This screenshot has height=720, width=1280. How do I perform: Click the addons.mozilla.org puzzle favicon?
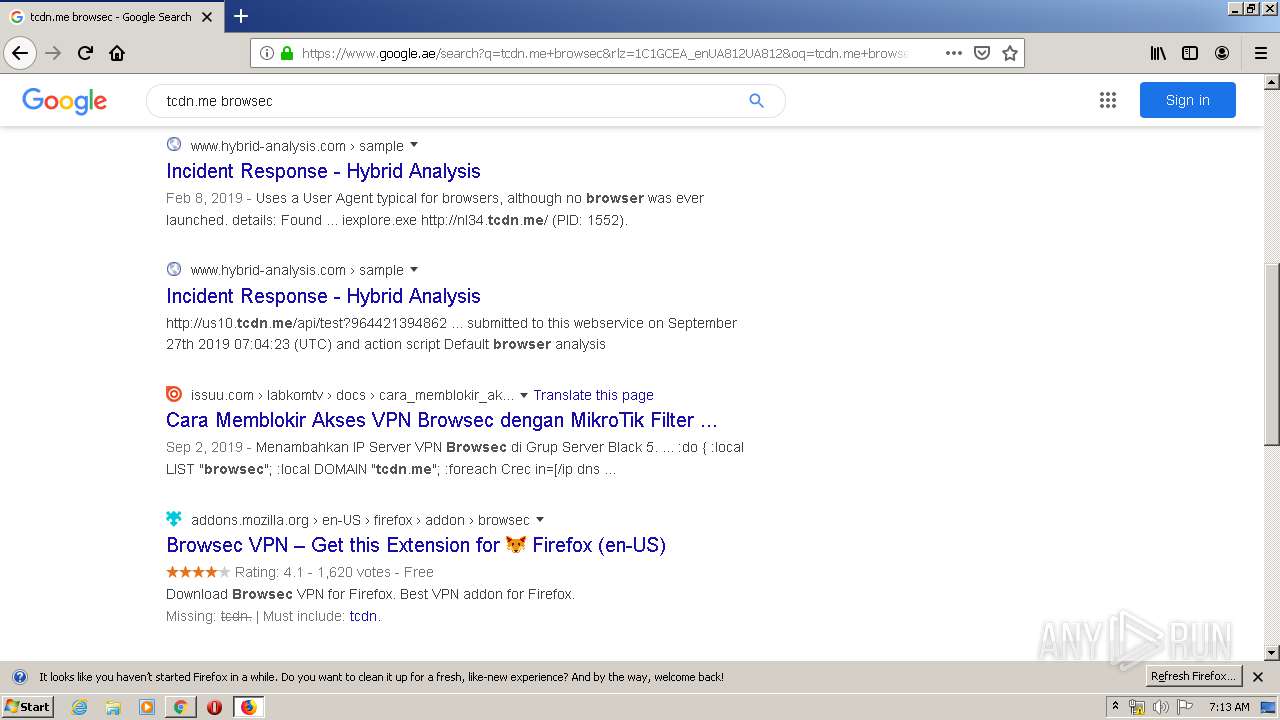pyautogui.click(x=174, y=519)
